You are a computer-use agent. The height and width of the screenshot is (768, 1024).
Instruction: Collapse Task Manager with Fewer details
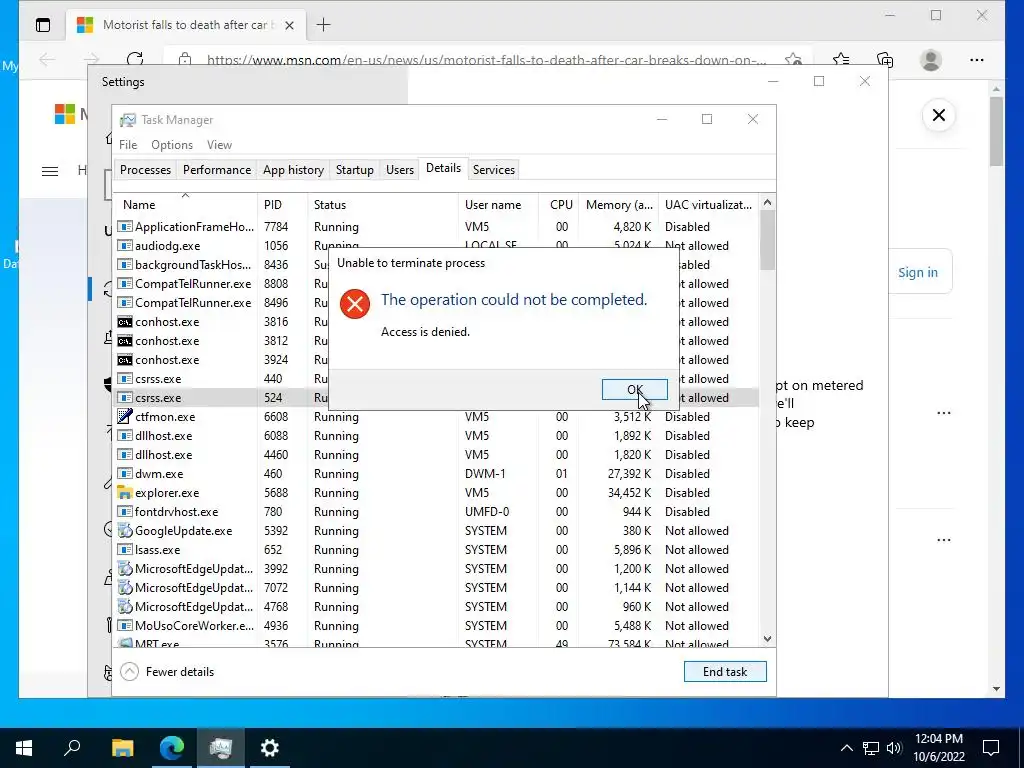(x=168, y=671)
